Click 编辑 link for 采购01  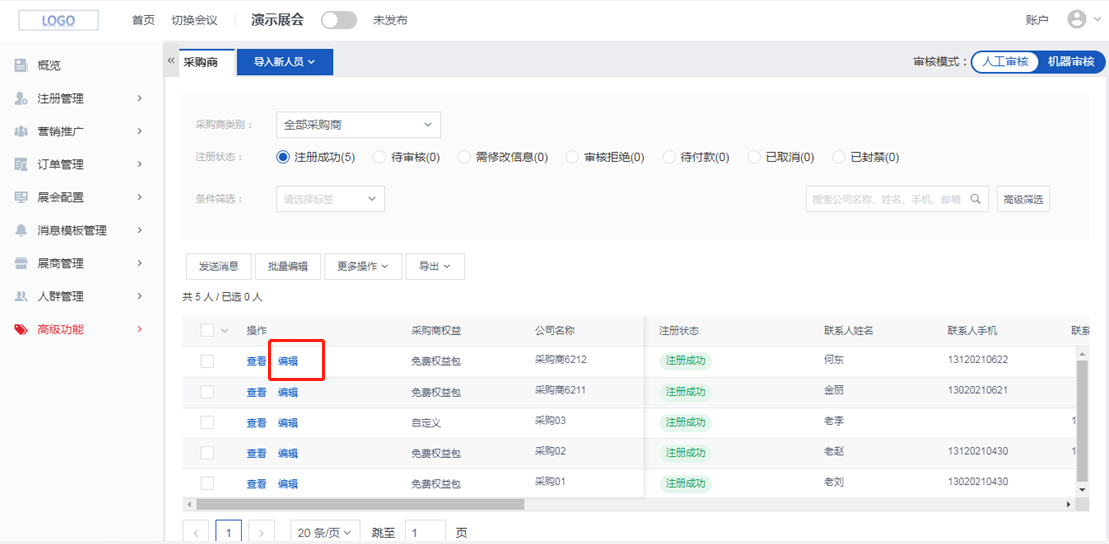[288, 484]
